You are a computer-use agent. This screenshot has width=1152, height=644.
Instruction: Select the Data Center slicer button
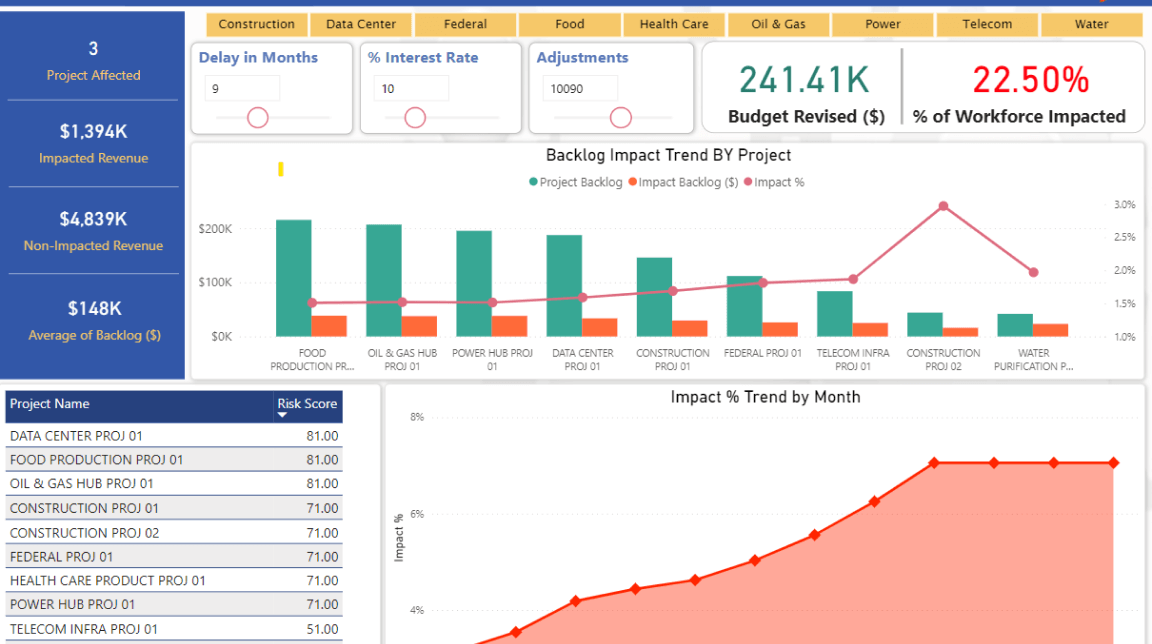(x=361, y=24)
